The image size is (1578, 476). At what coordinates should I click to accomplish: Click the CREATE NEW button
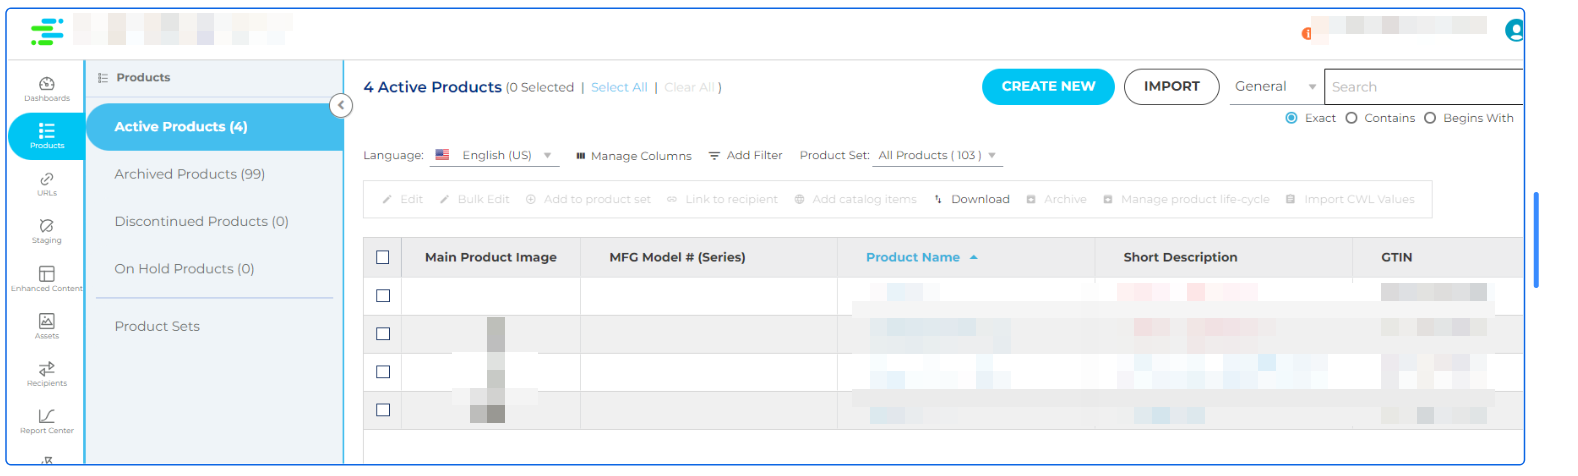pyautogui.click(x=1047, y=87)
